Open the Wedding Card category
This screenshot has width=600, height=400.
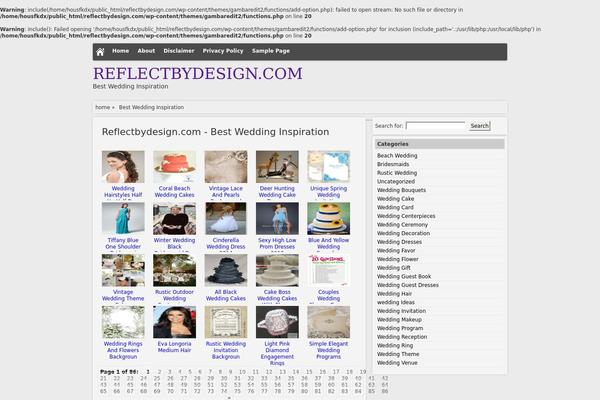tap(395, 207)
